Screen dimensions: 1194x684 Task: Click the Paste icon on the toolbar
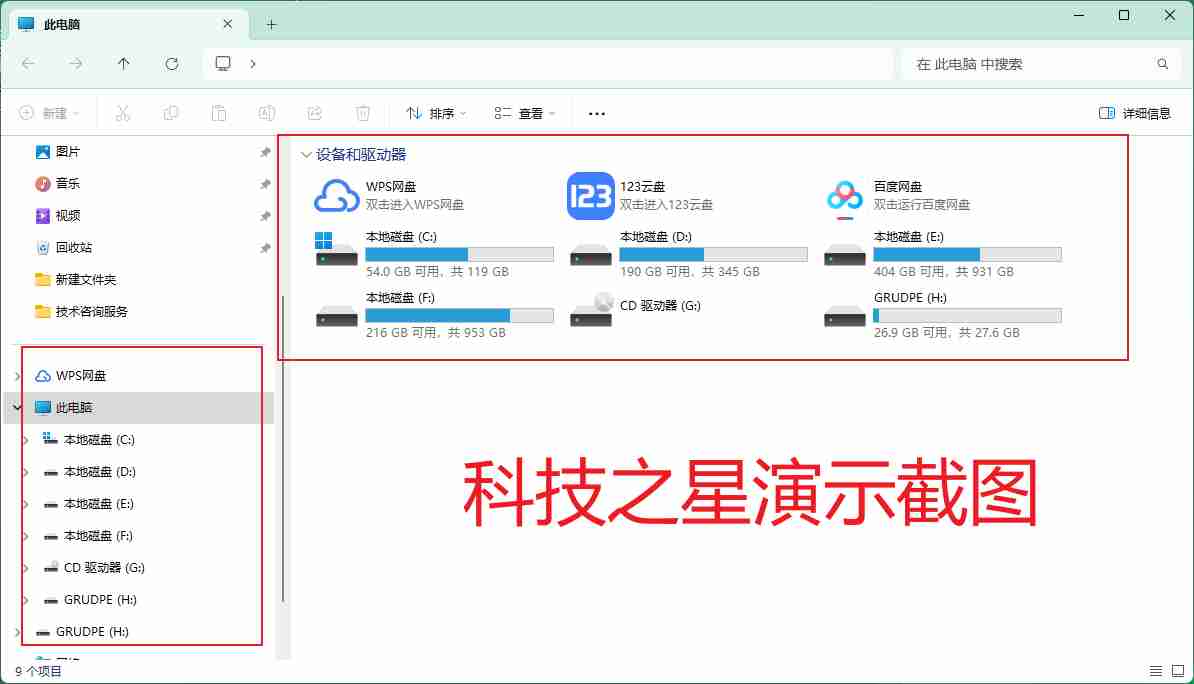[219, 112]
